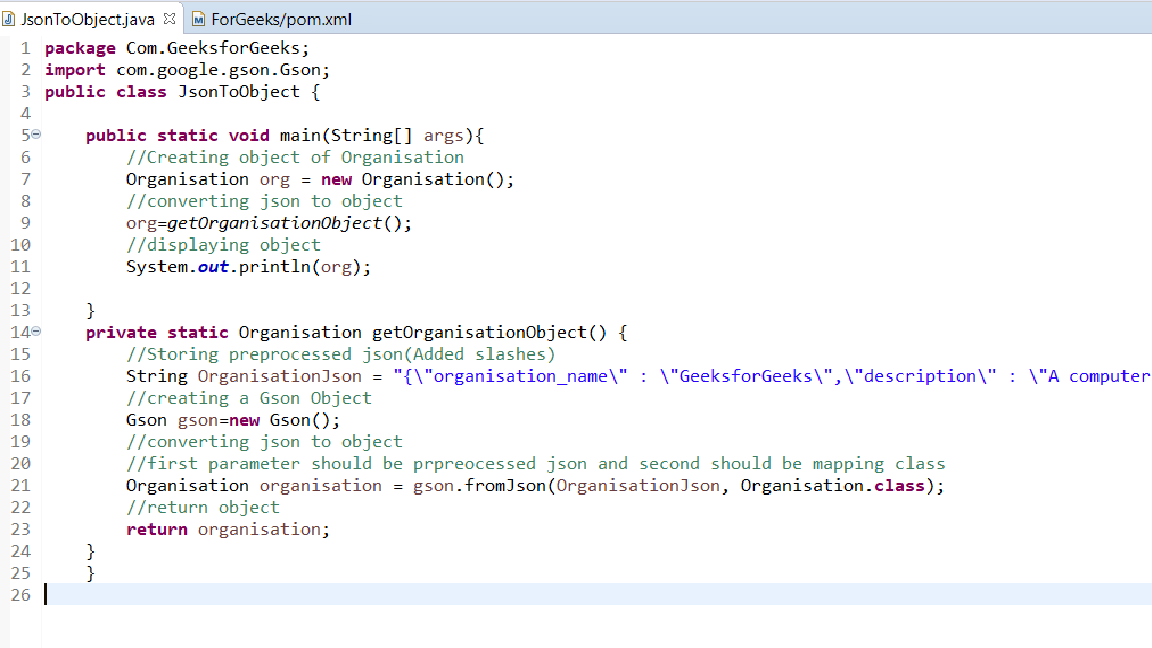Click 'private static' on line 14

(157, 333)
